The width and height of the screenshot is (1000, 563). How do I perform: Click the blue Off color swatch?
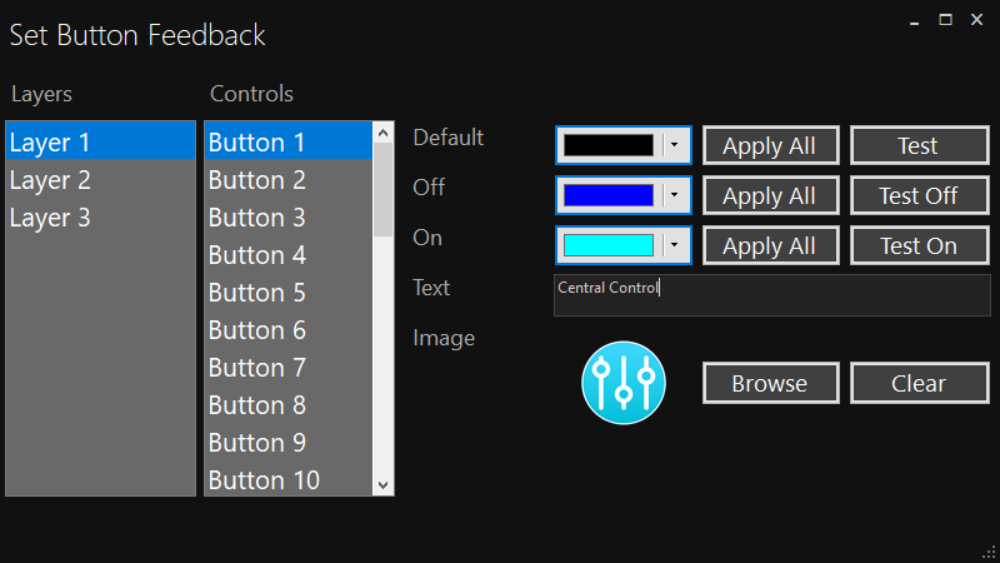(608, 195)
